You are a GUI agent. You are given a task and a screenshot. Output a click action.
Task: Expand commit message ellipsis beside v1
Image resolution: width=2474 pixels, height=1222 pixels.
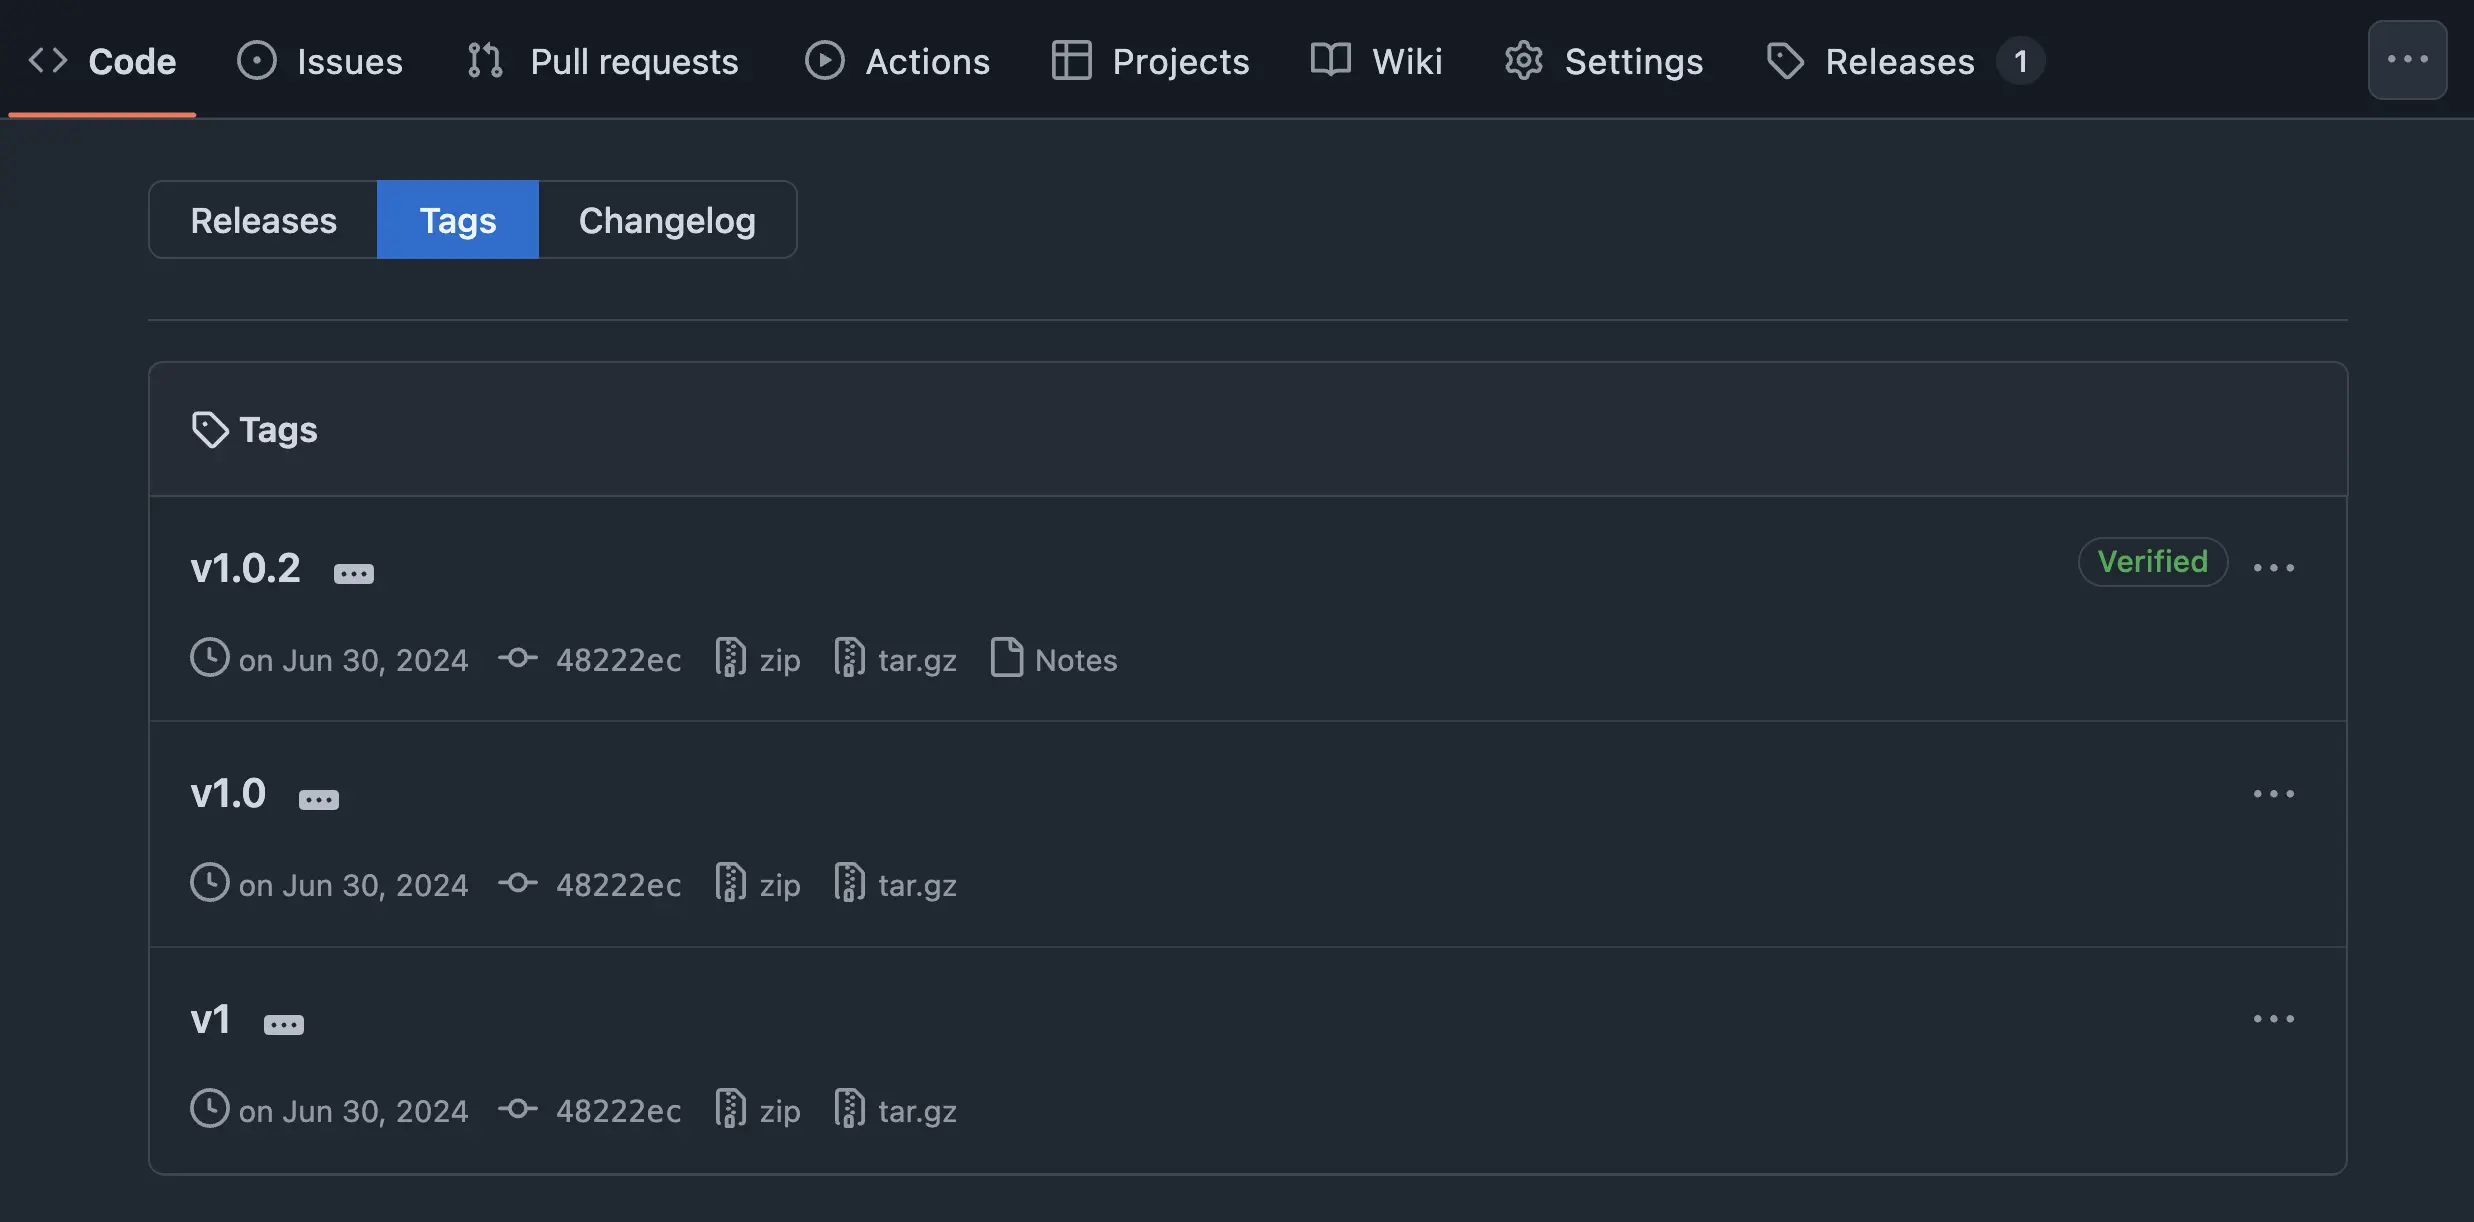pos(284,1025)
